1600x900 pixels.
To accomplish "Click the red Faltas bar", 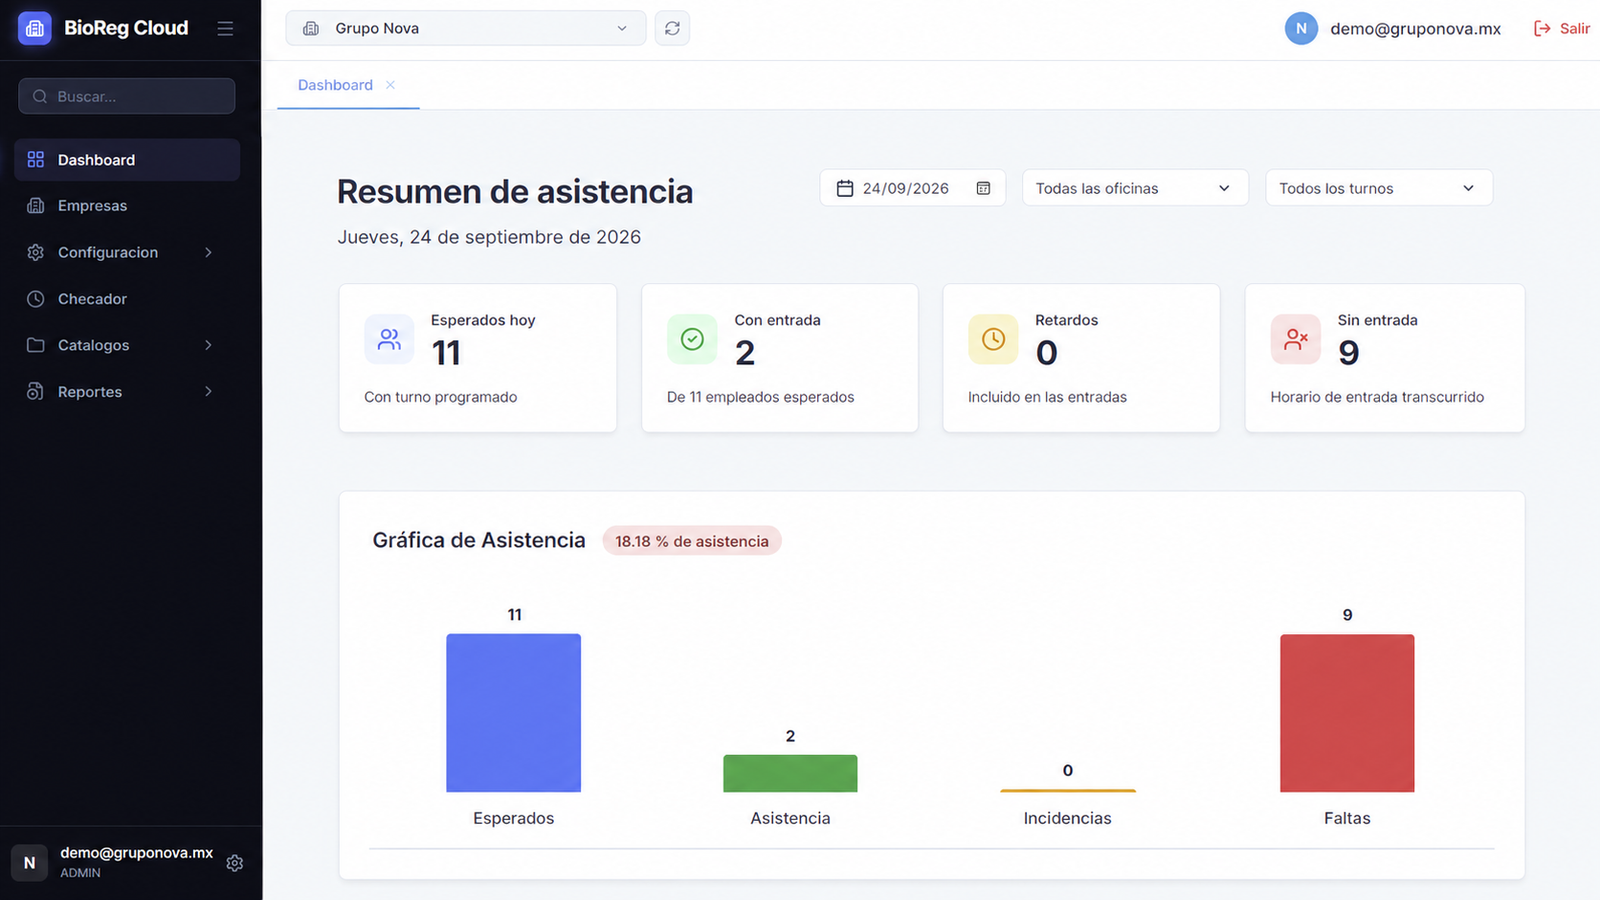I will coord(1347,713).
